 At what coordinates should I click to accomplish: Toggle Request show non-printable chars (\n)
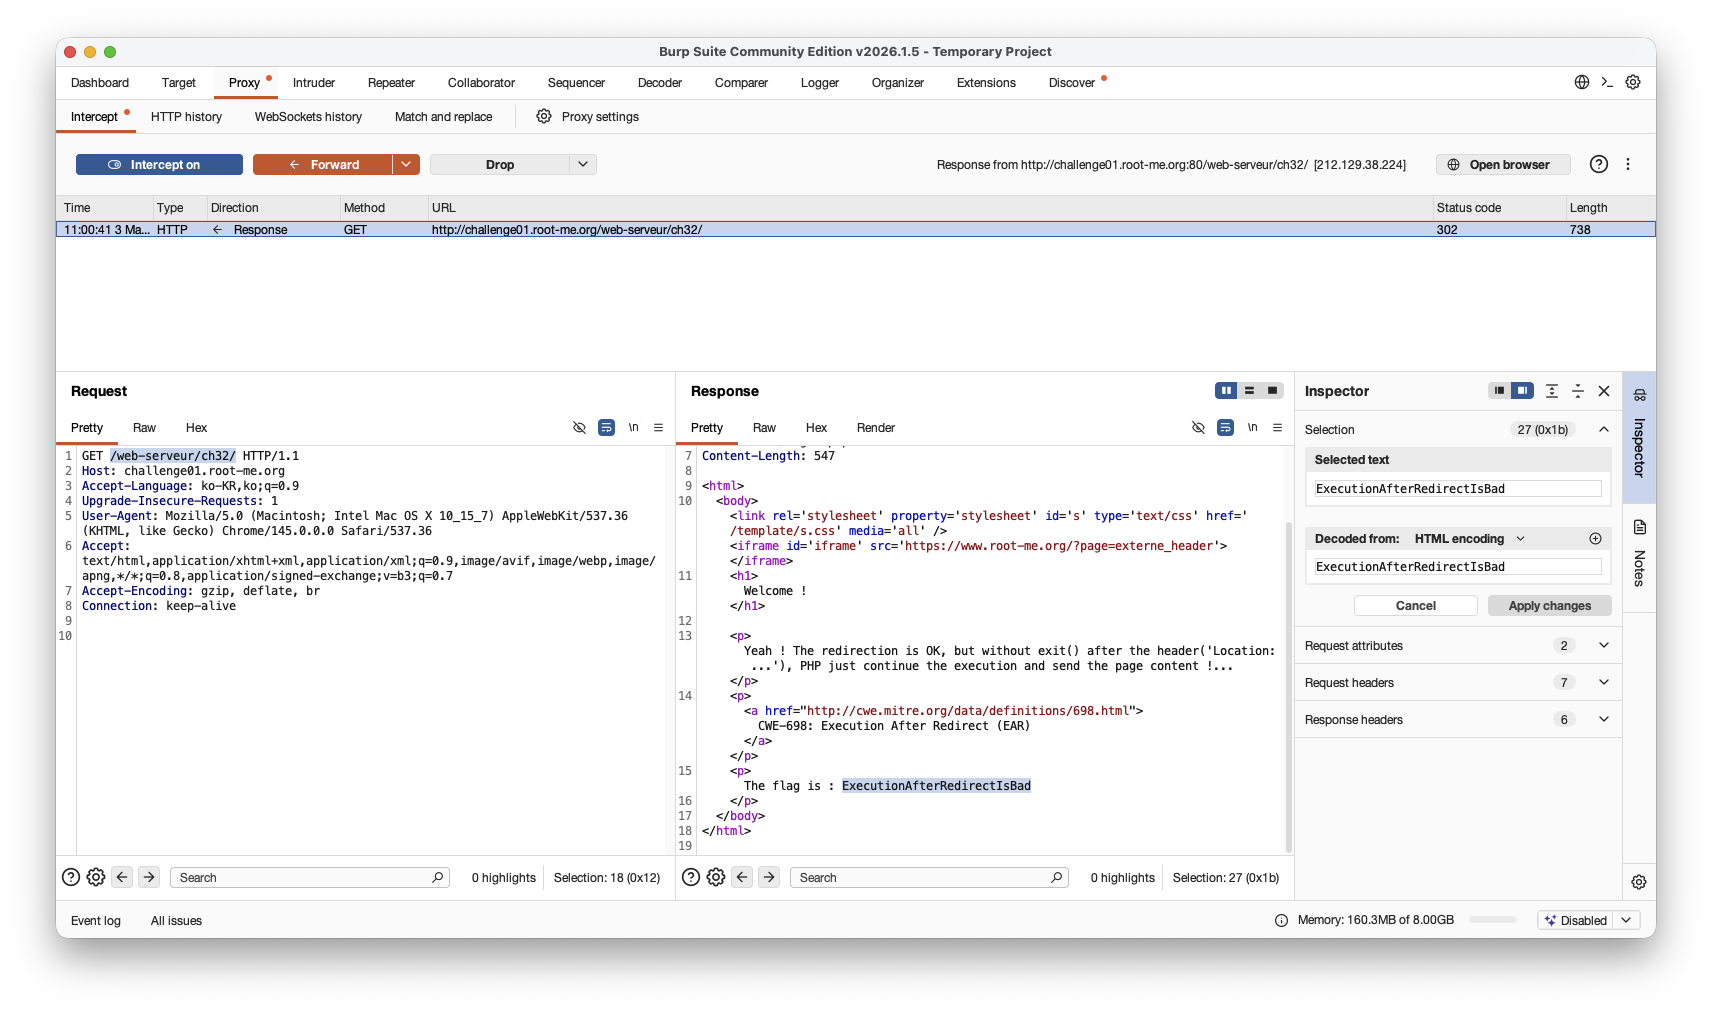tap(633, 427)
